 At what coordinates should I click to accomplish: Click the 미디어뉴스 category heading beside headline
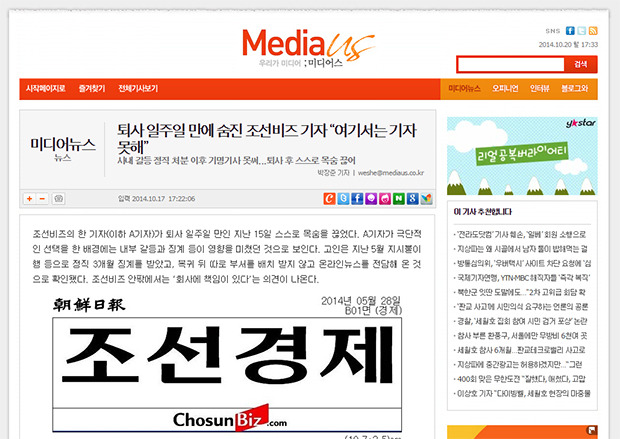(63, 145)
